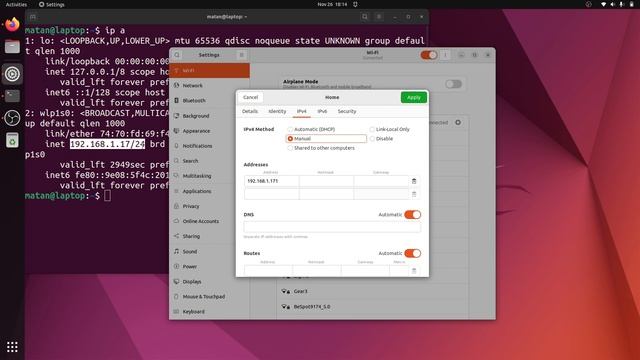Click the Netmask field of first row

(x=327, y=181)
